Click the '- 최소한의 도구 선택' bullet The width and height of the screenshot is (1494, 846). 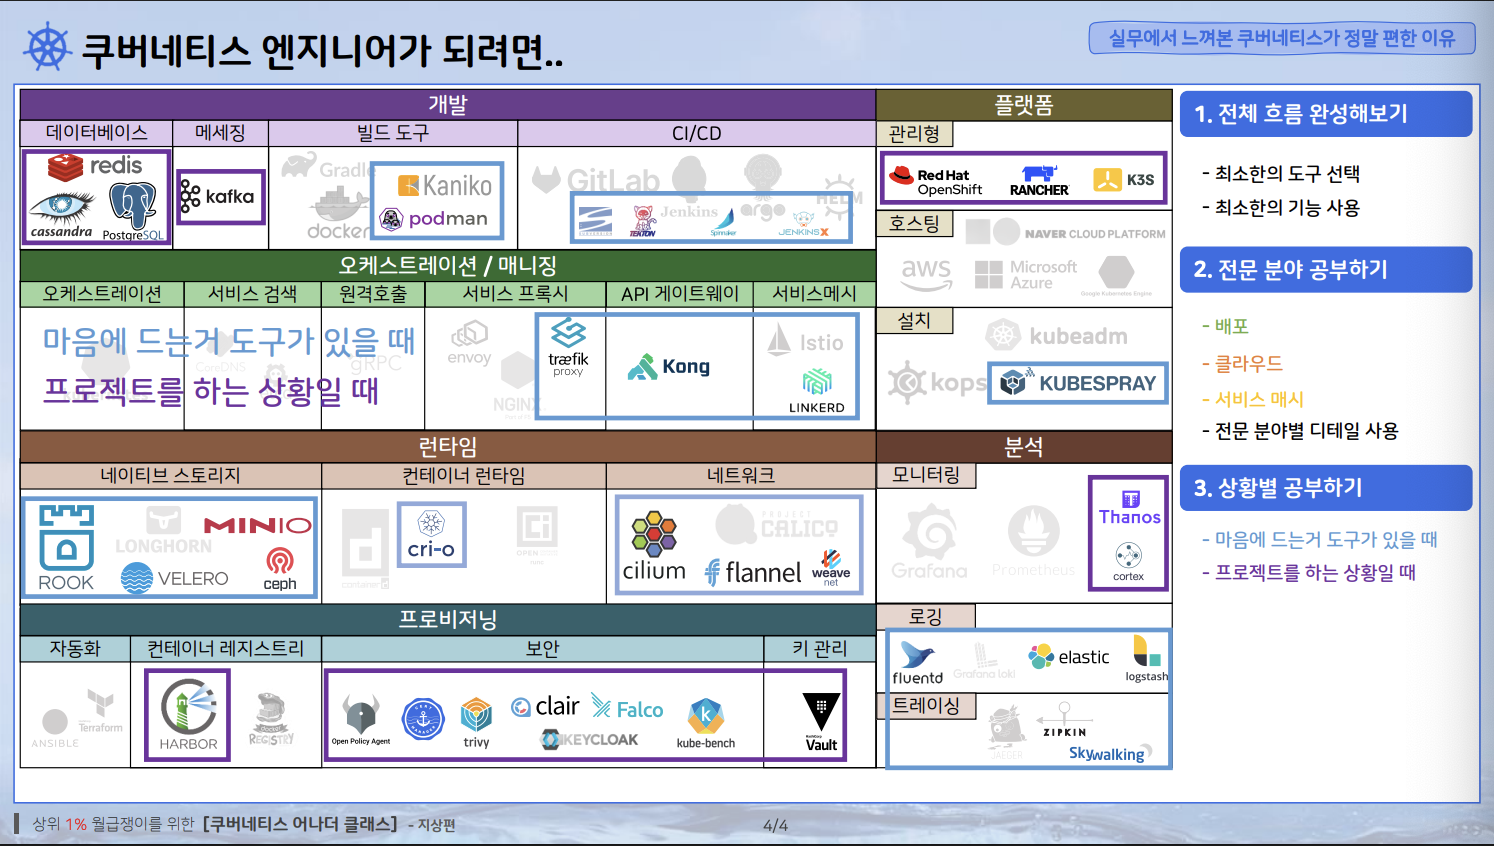(x=1281, y=174)
